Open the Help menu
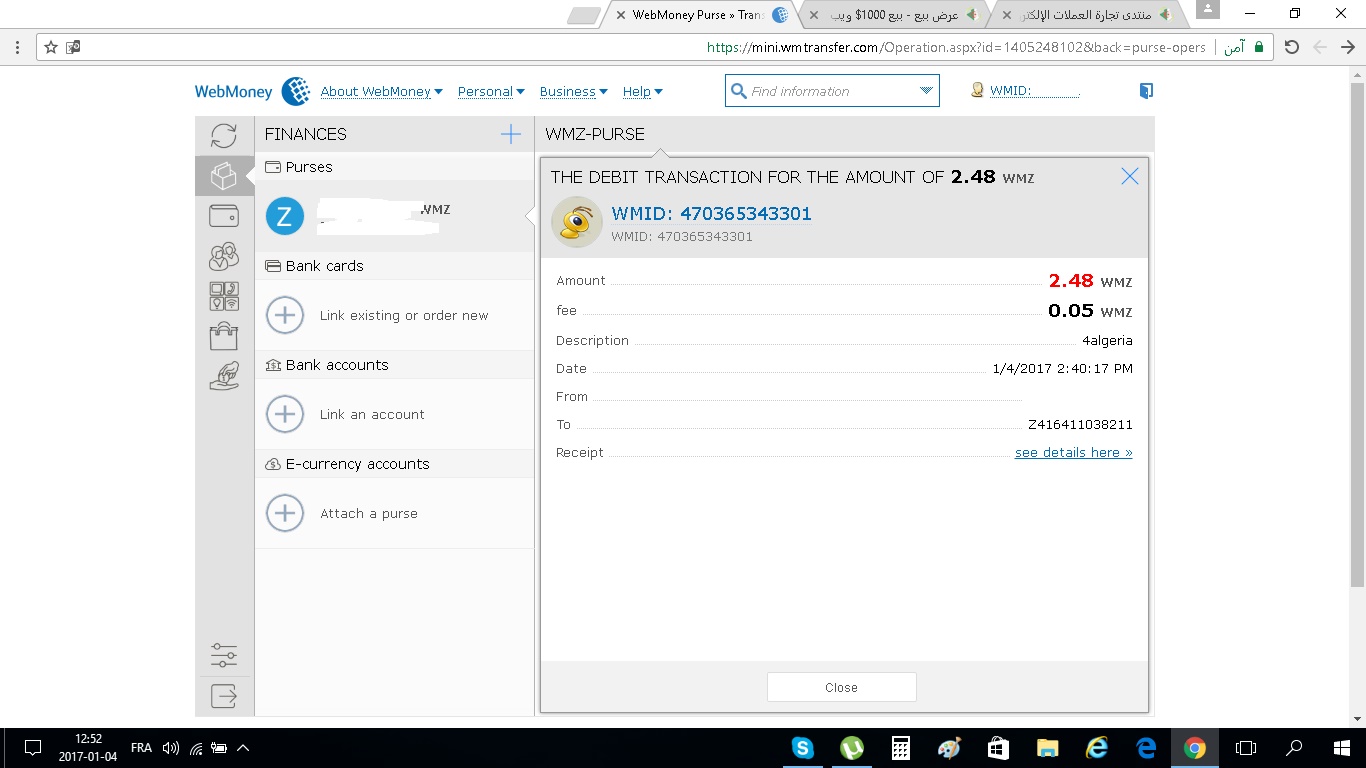The height and width of the screenshot is (768, 1366). pyautogui.click(x=642, y=92)
